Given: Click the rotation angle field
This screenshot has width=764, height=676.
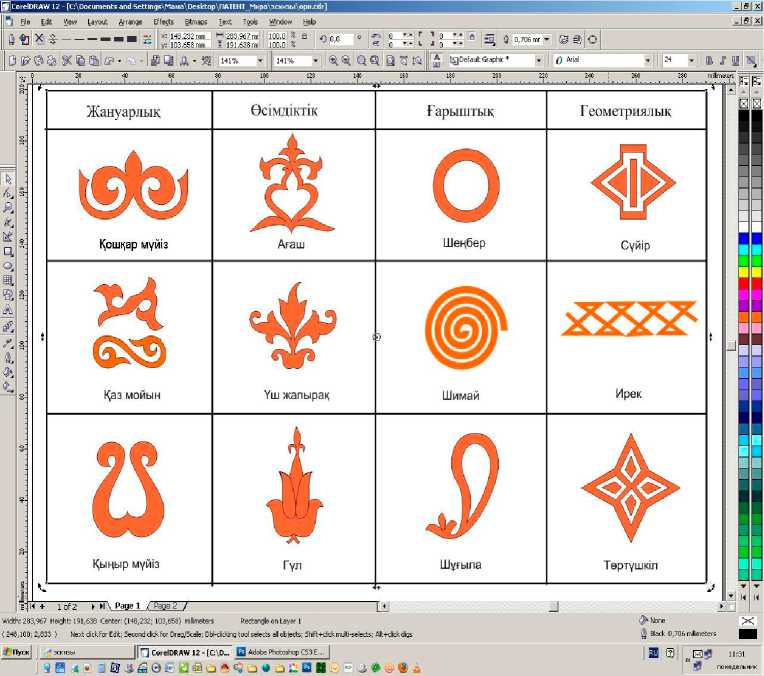Looking at the screenshot, I should point(340,39).
